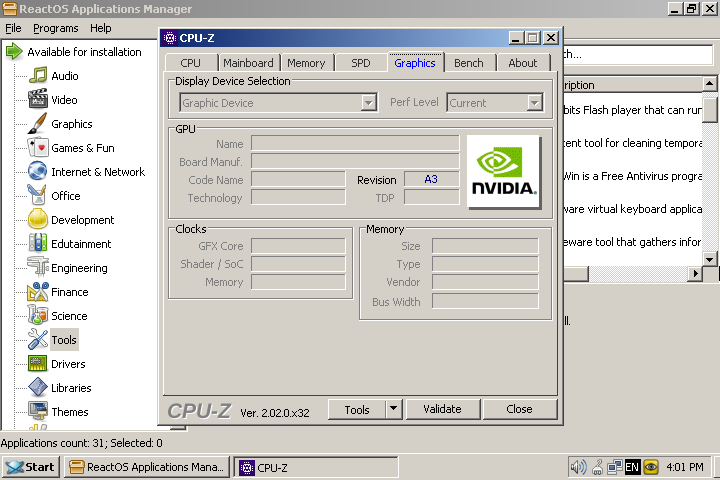This screenshot has width=720, height=480.
Task: Minimize the CPU-Z window
Action: click(516, 38)
